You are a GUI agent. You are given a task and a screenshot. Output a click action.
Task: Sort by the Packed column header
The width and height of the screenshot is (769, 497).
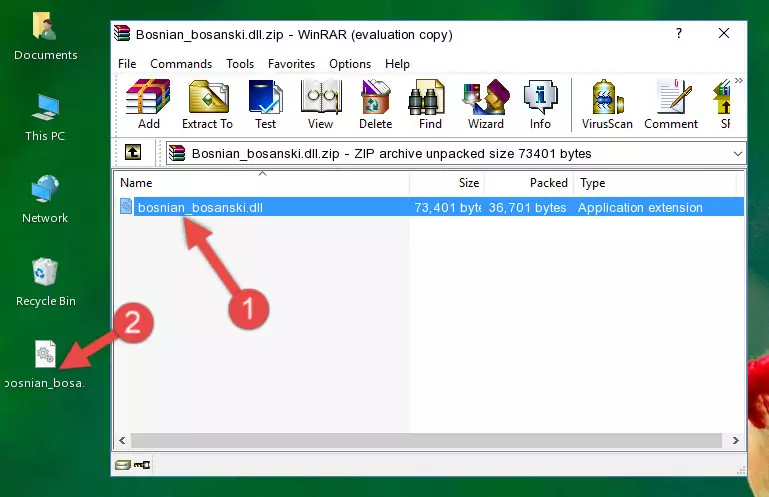coord(529,183)
